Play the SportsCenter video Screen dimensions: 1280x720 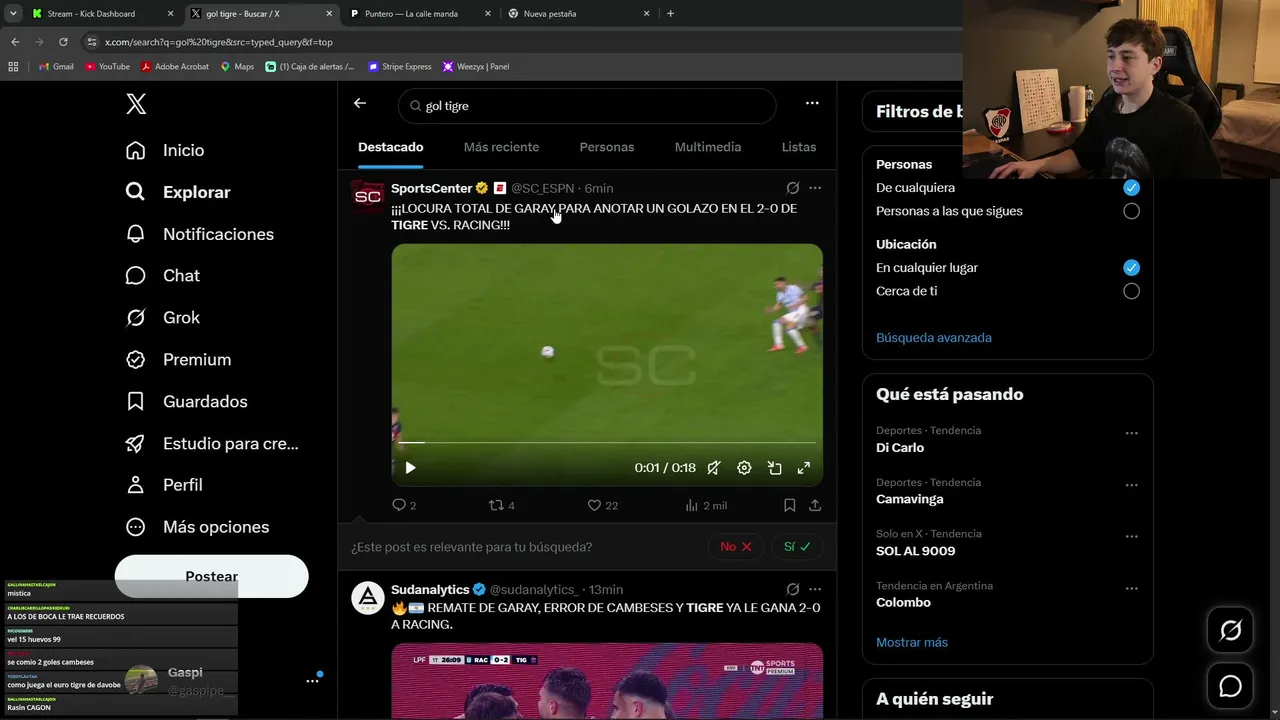(410, 468)
